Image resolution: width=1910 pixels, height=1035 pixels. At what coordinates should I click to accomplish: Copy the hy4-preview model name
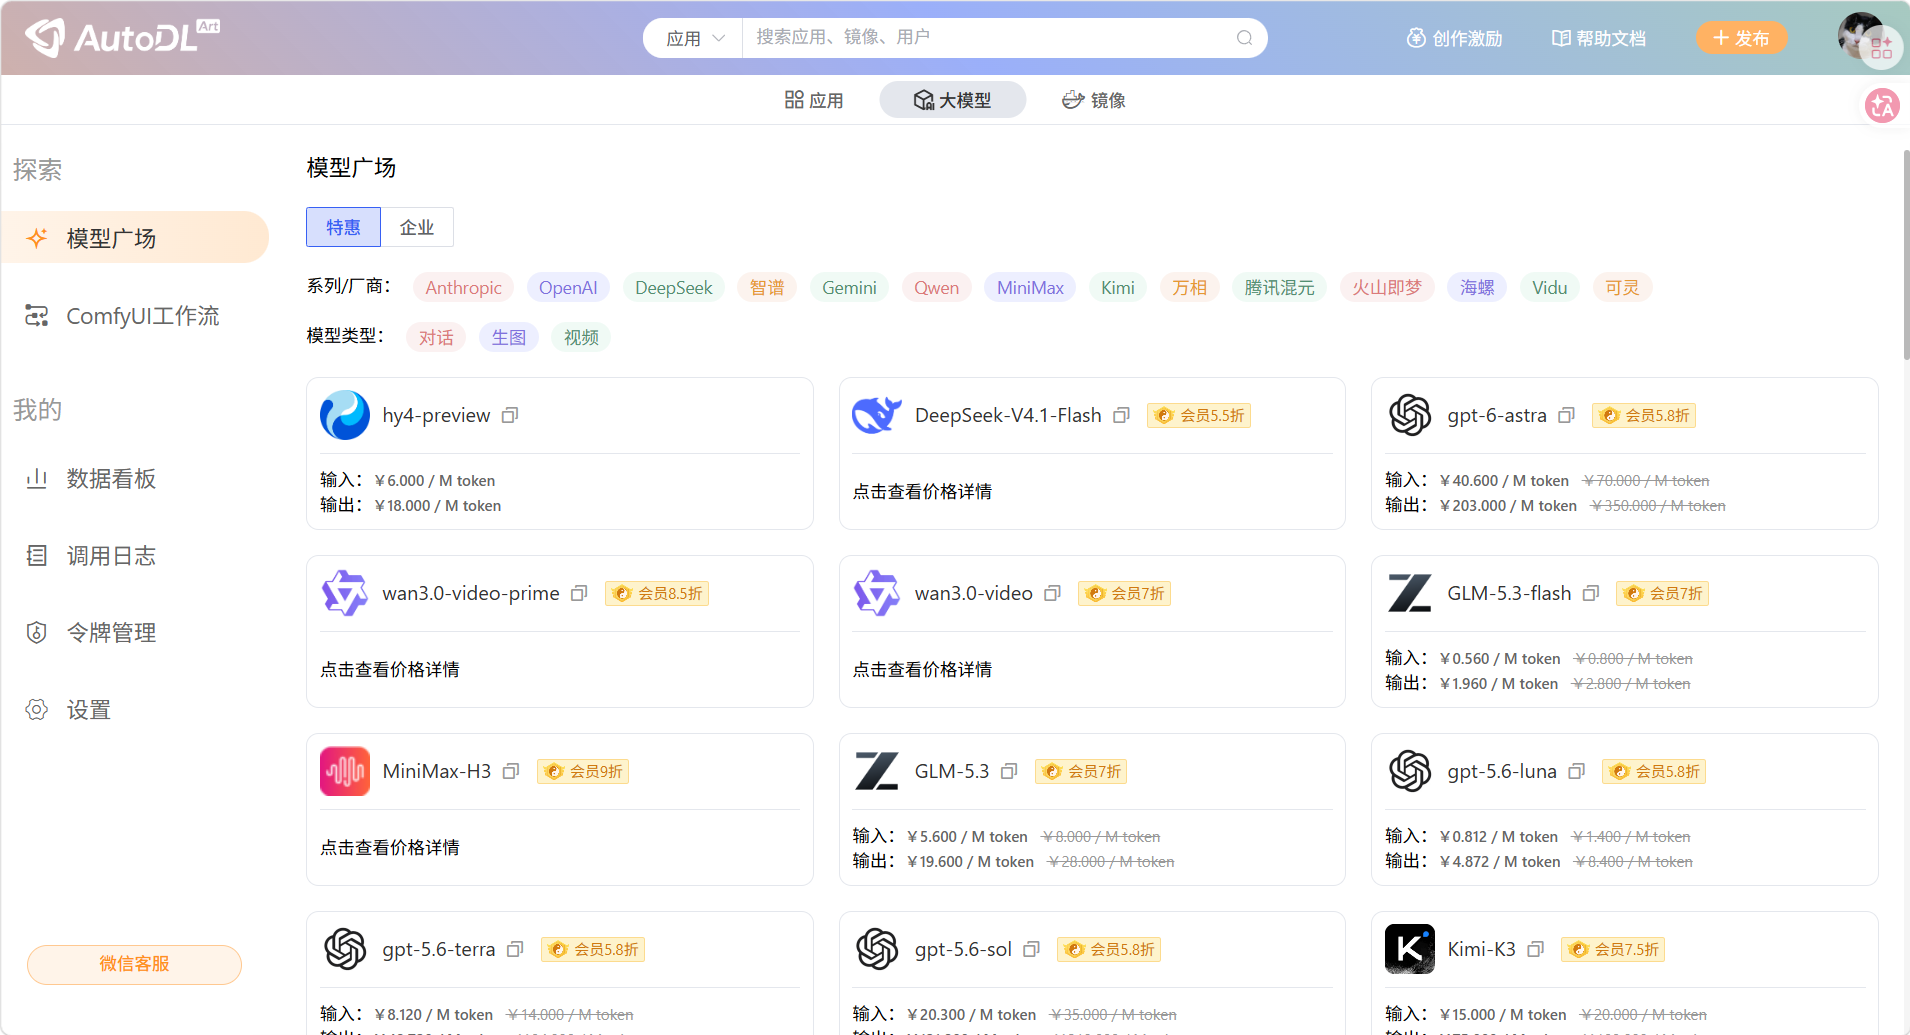point(510,415)
